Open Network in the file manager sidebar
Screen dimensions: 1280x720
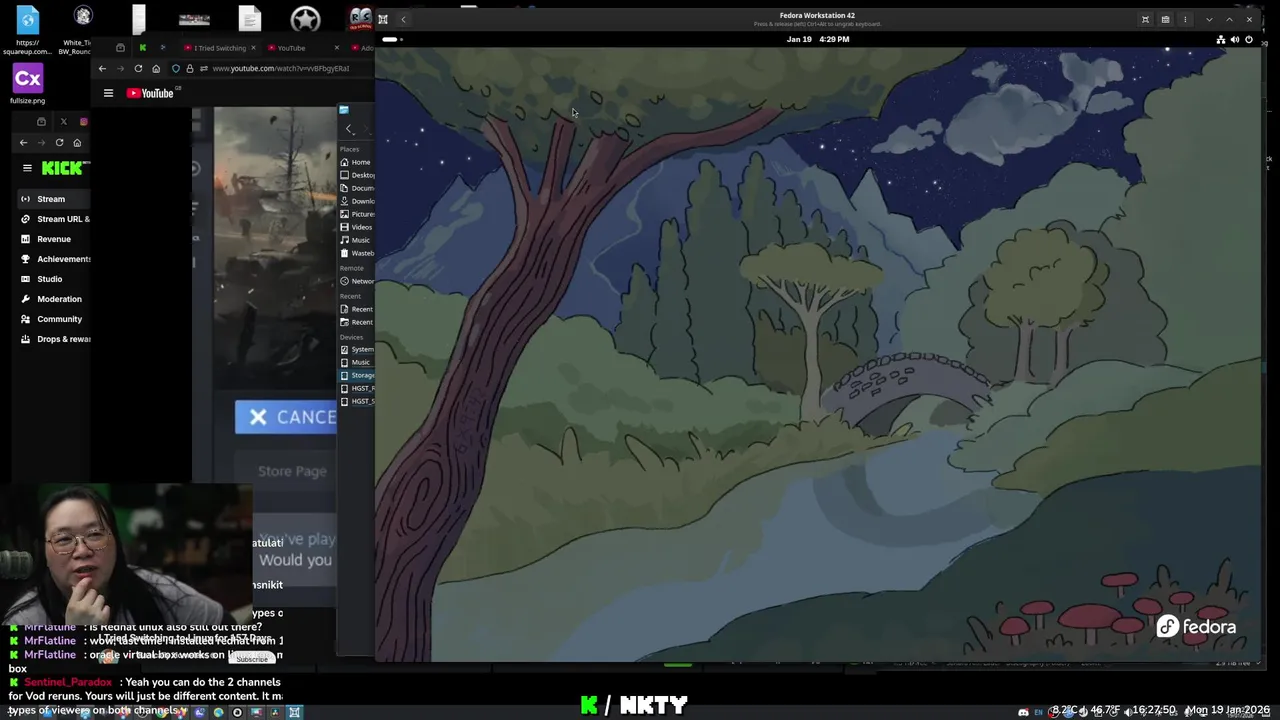[x=357, y=281]
